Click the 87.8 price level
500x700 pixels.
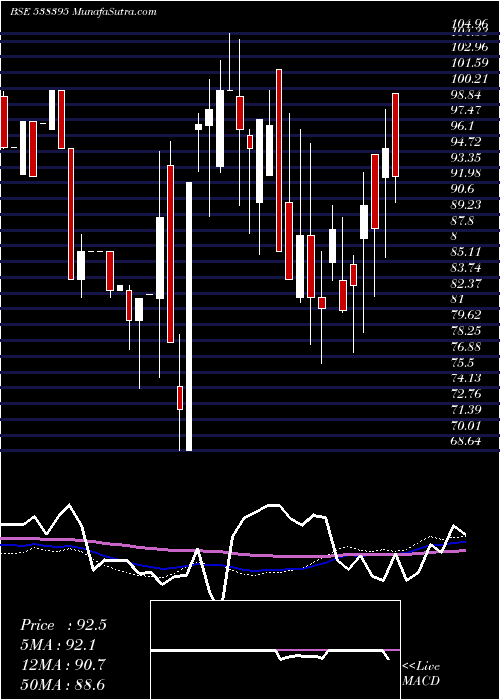coord(463,221)
